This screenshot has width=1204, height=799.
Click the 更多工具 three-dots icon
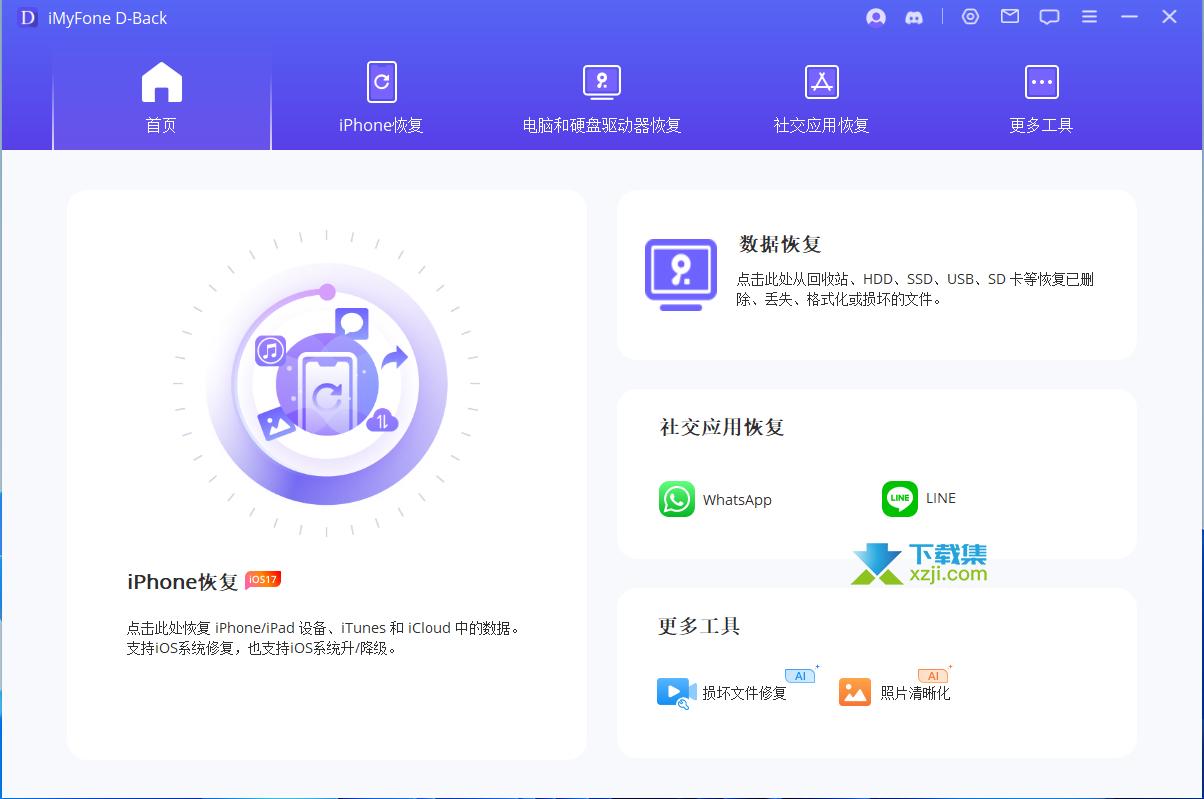(1042, 82)
